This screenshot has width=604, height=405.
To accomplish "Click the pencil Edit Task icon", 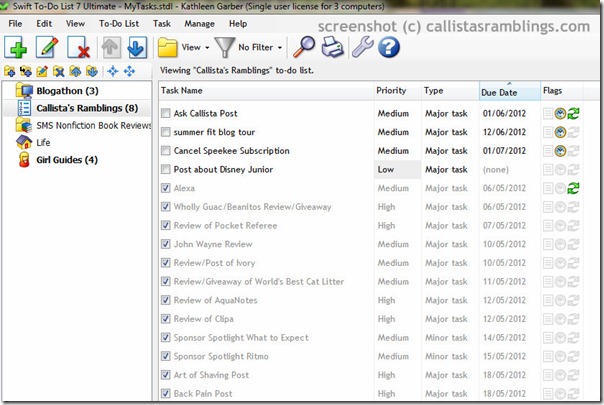I will click(x=47, y=47).
